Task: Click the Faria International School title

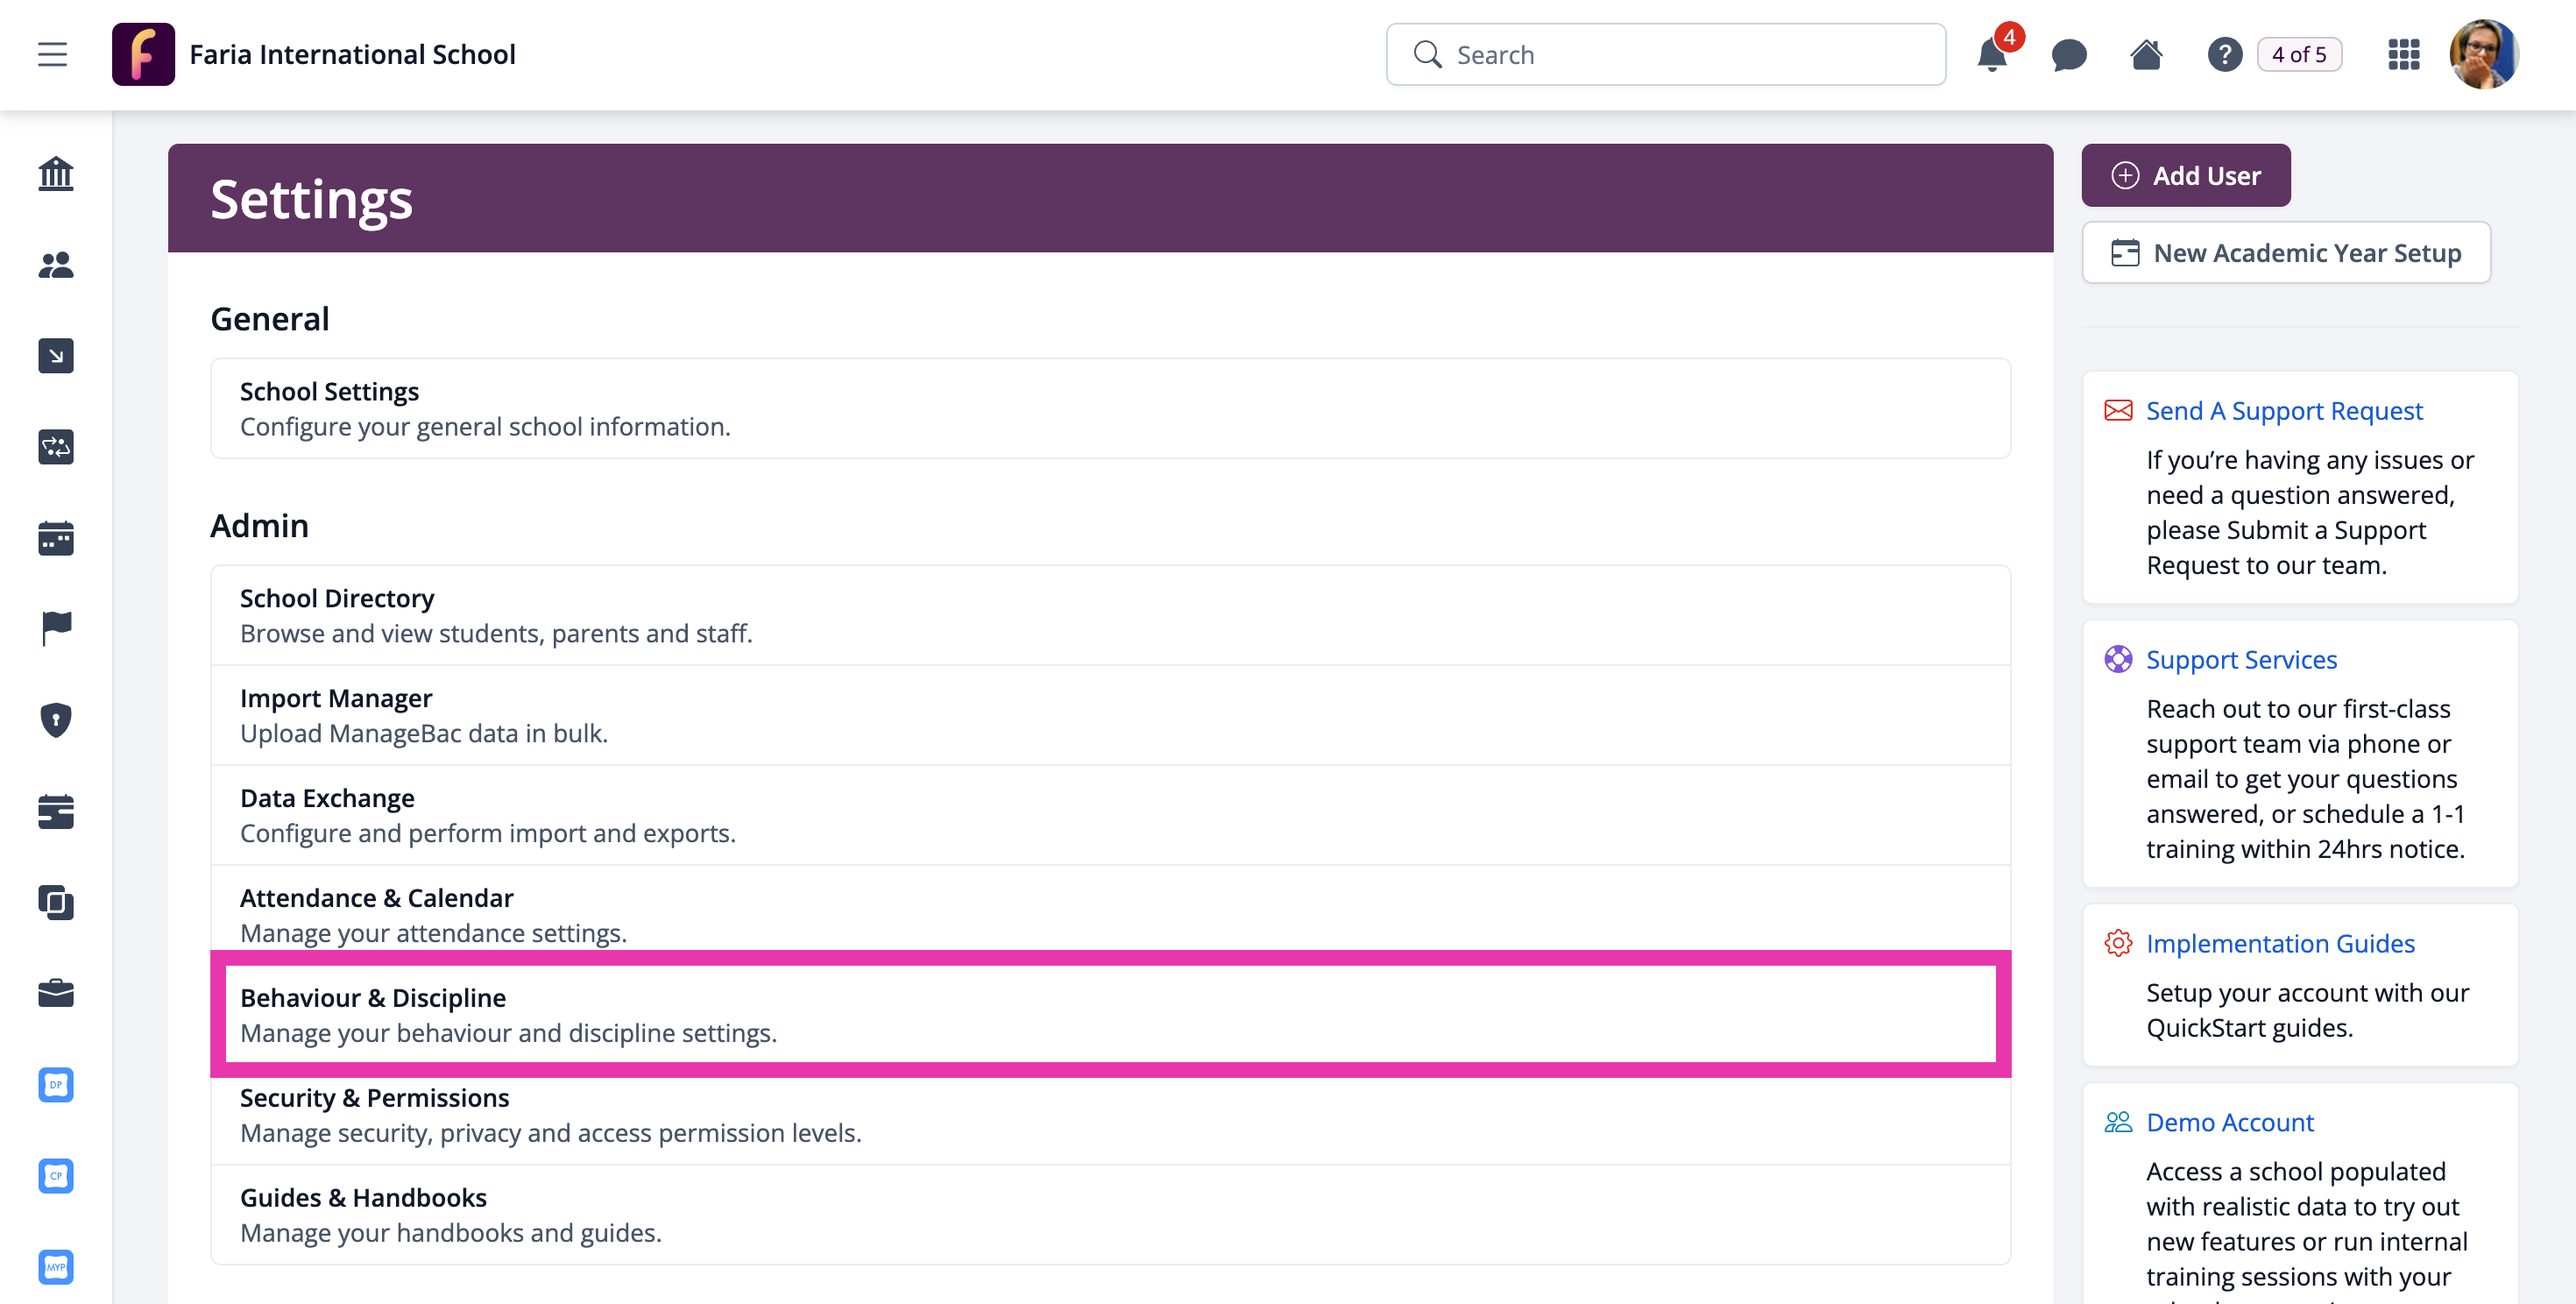Action: coord(352,54)
